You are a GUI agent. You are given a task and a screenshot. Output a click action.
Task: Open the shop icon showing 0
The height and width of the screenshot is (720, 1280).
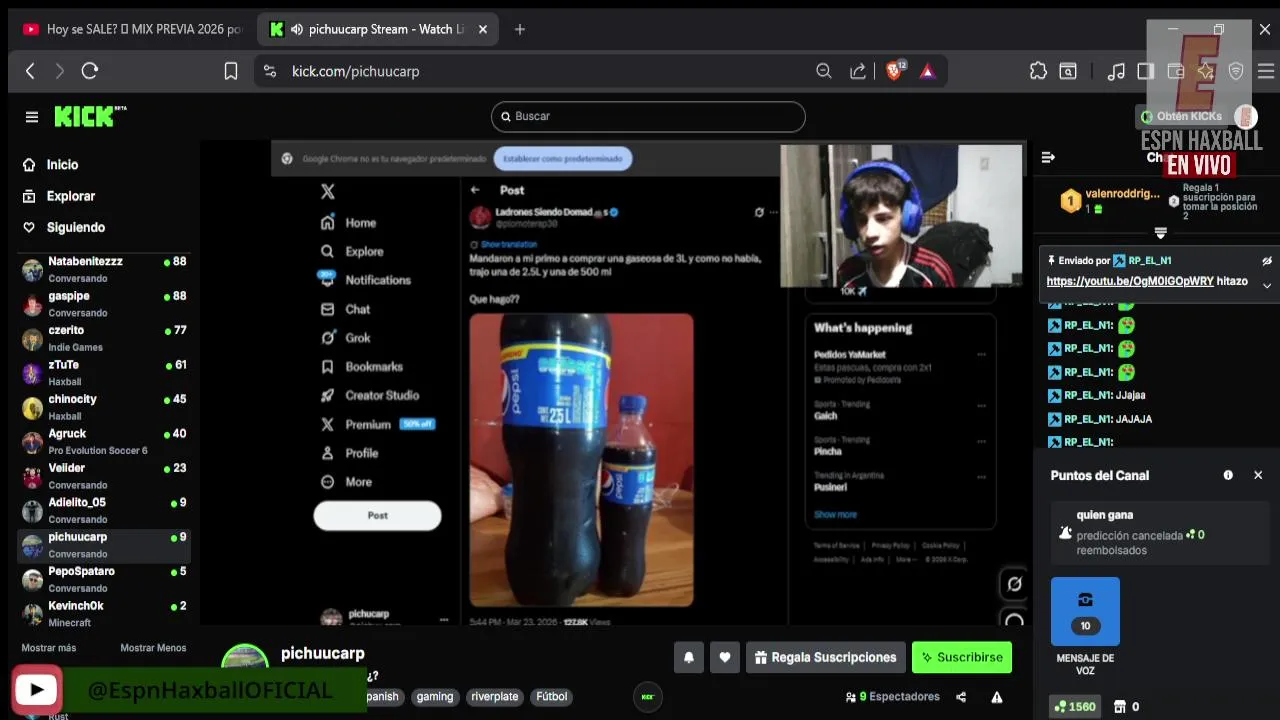click(1126, 706)
